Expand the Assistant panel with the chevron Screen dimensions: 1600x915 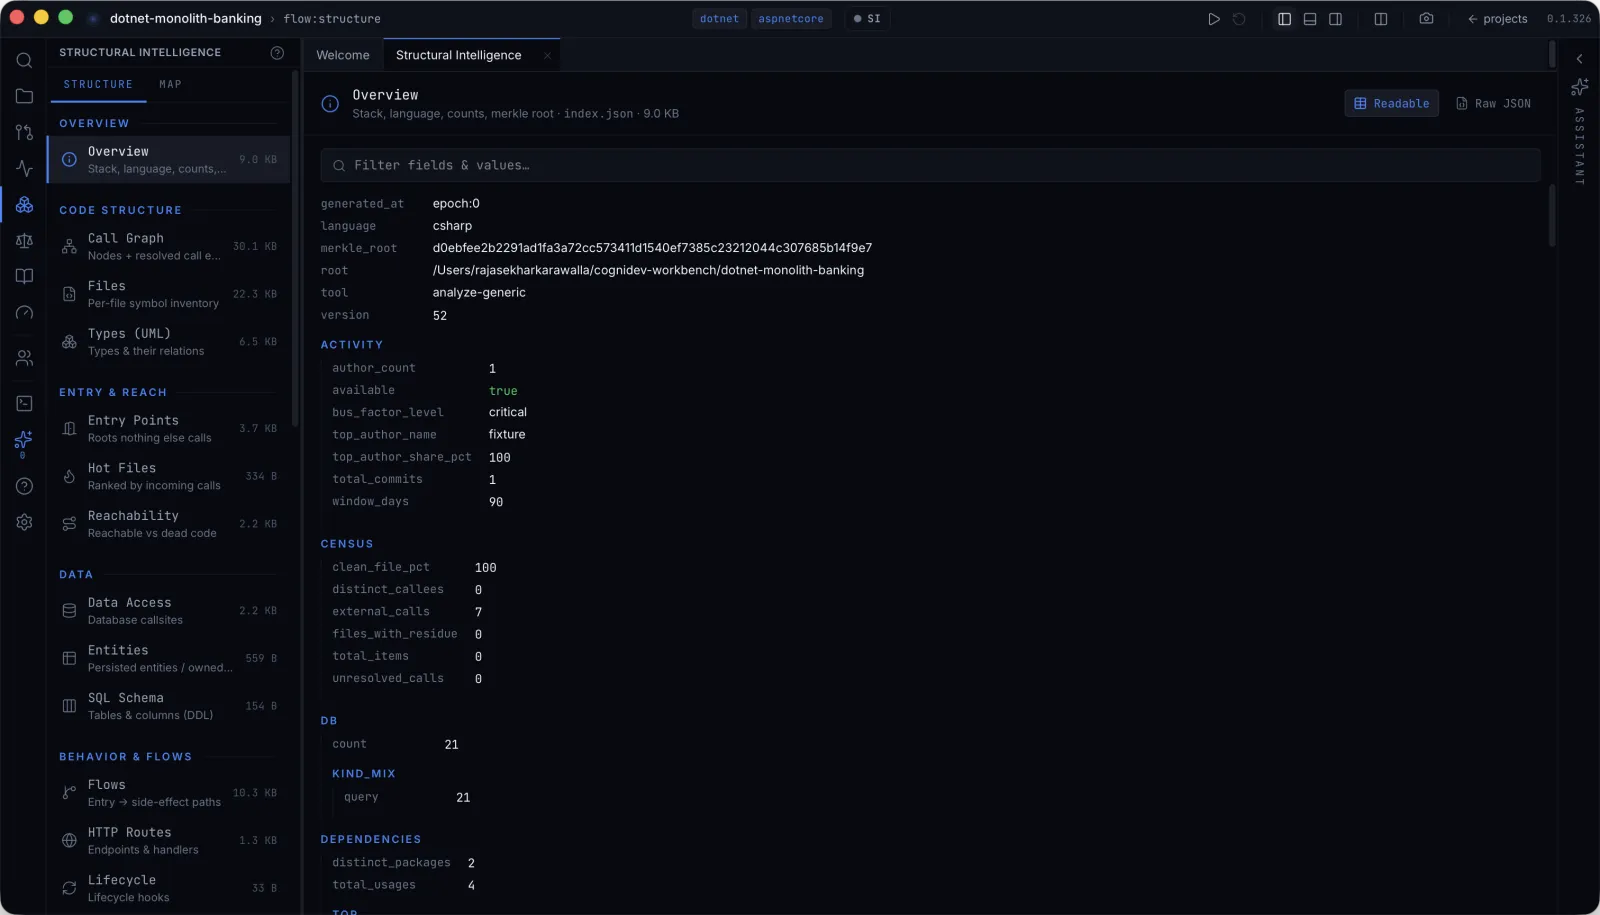1580,59
